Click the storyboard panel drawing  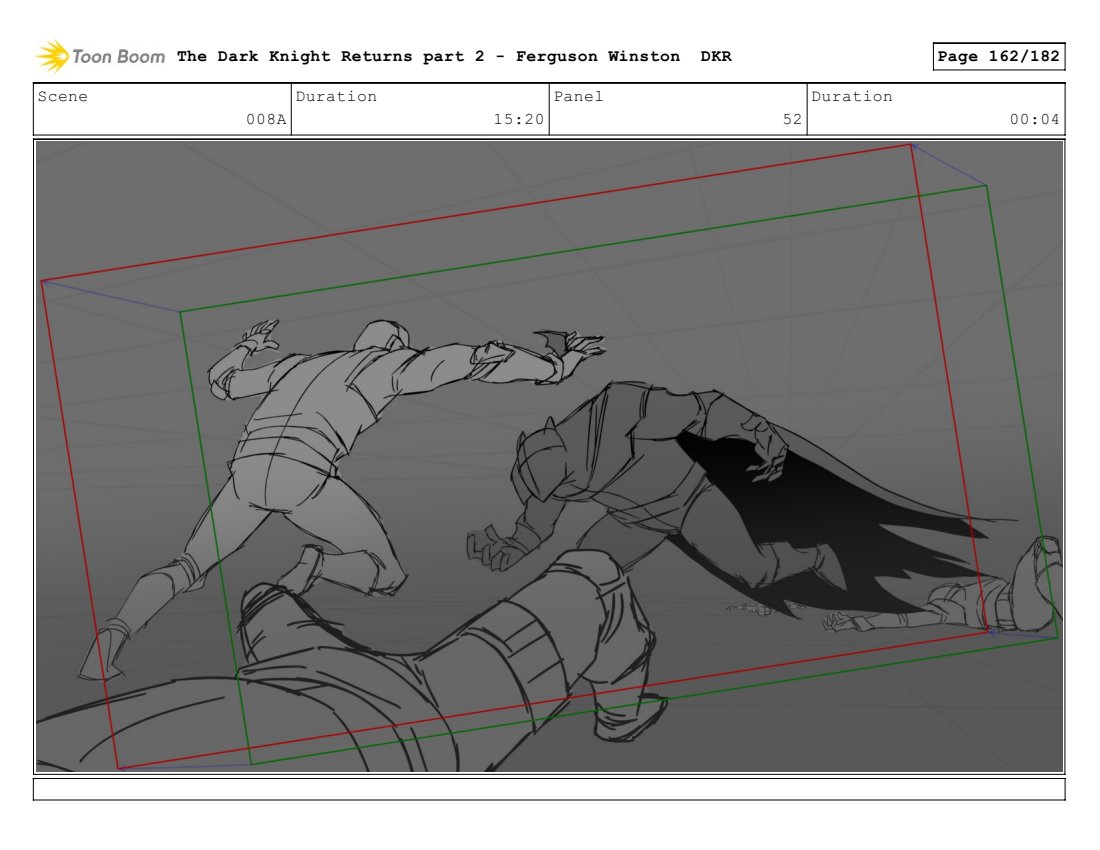coord(549,457)
